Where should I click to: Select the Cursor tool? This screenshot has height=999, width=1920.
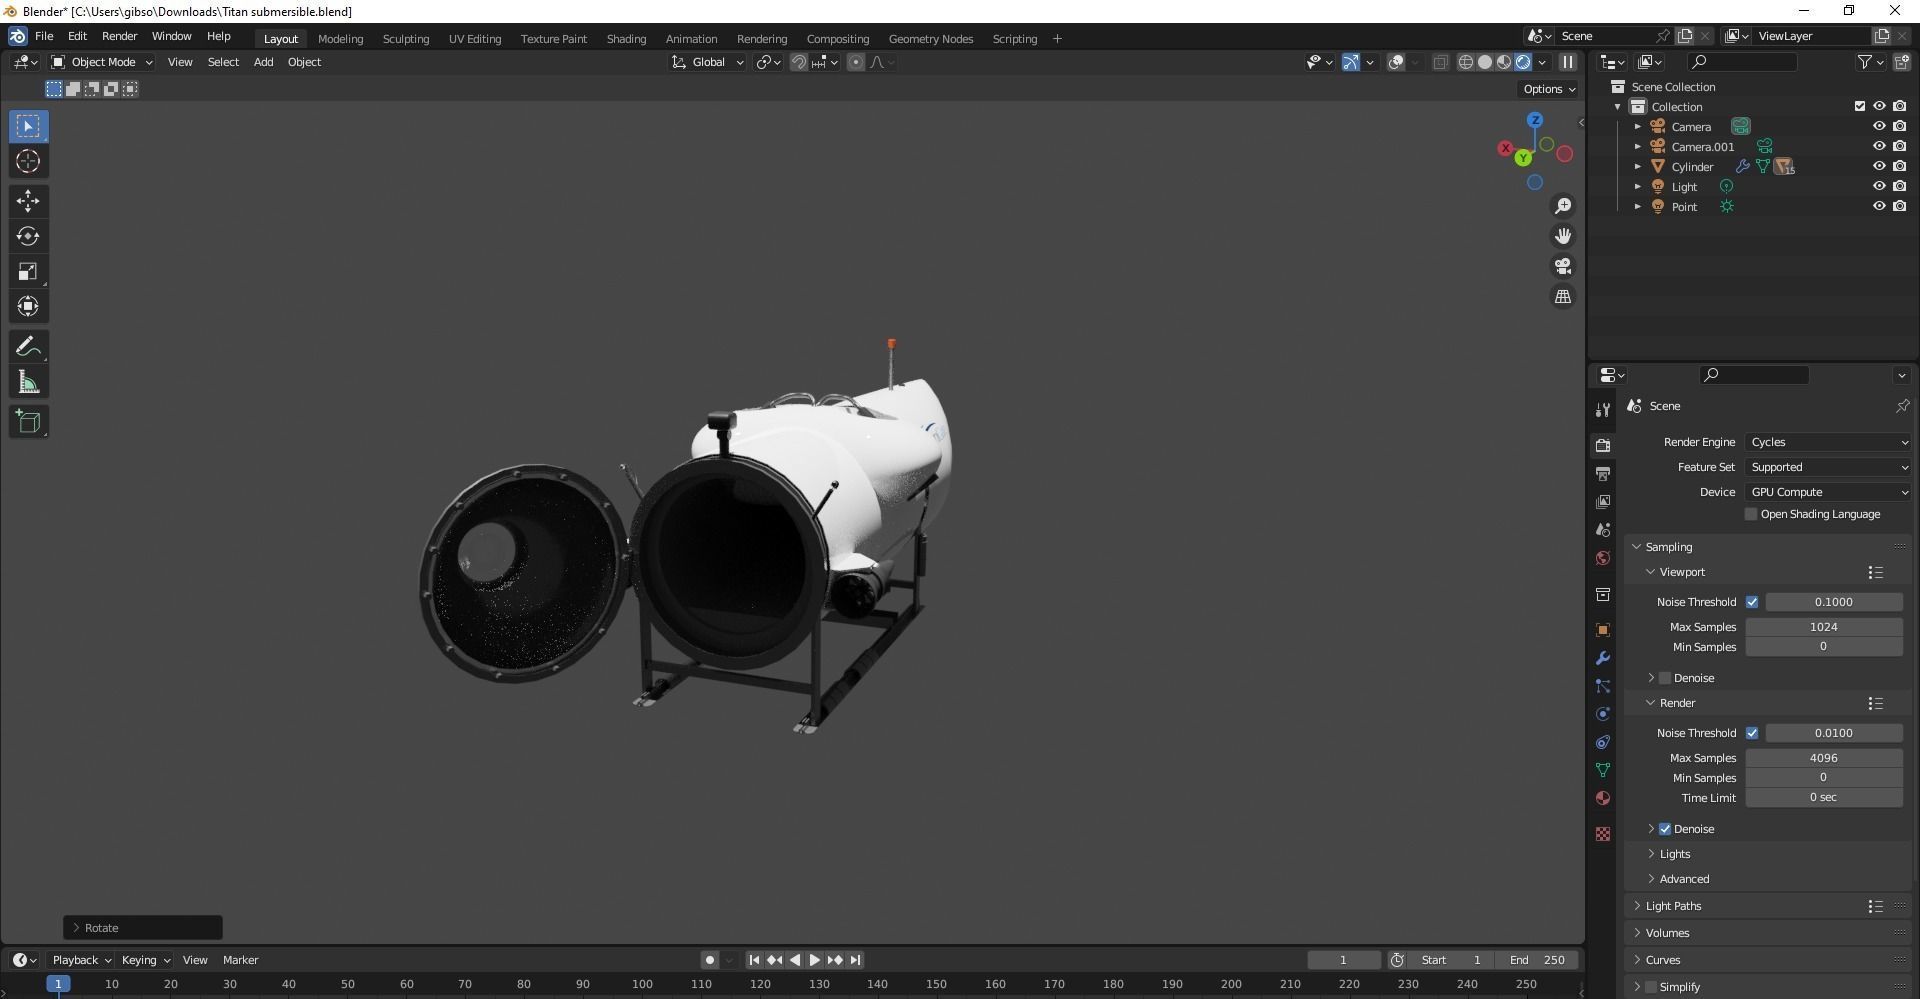[x=28, y=161]
